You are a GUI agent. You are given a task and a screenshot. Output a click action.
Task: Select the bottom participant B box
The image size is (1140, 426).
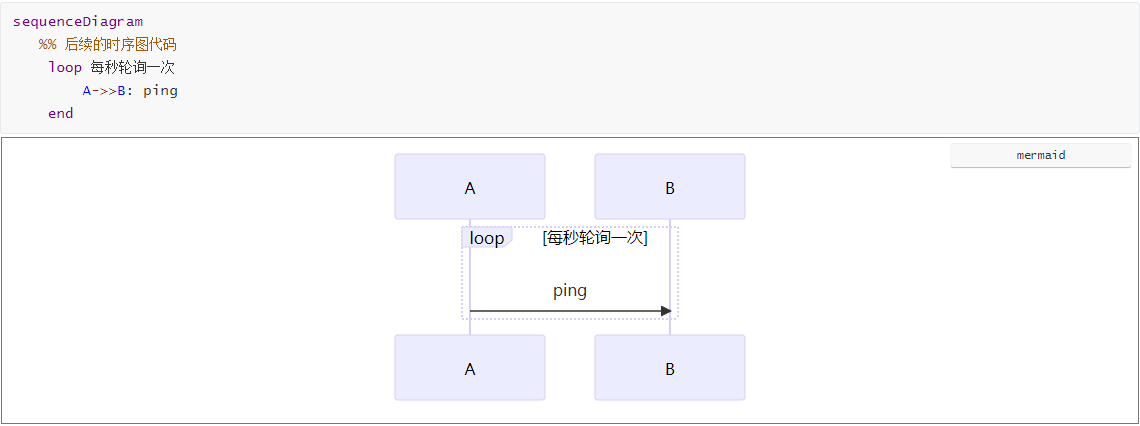670,368
